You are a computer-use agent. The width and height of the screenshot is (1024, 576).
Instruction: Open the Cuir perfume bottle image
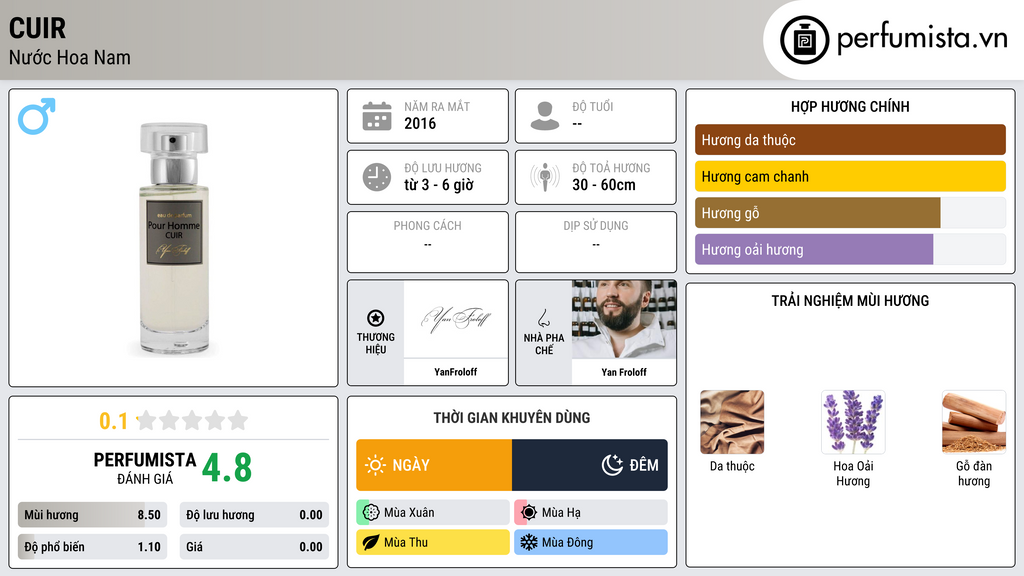point(174,238)
